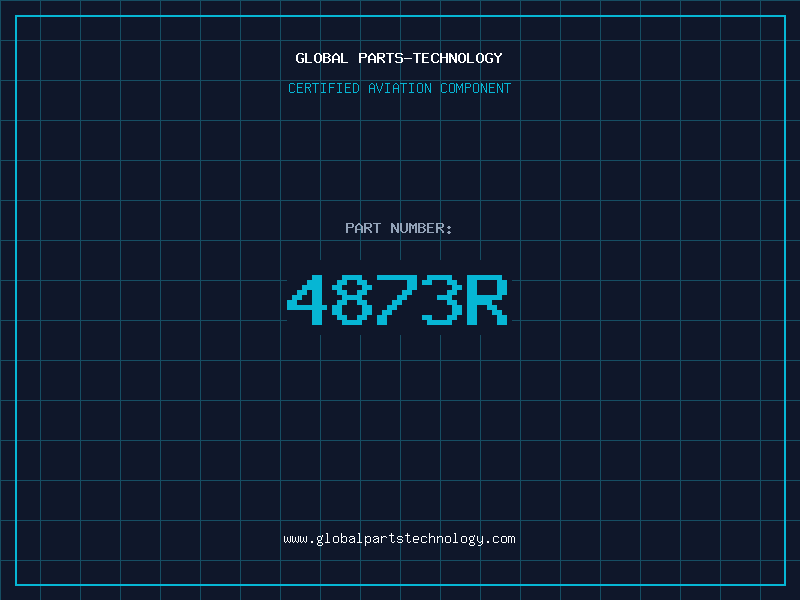
Task: Select the word COMPONENT in subtitle
Action: pyautogui.click(x=475, y=88)
